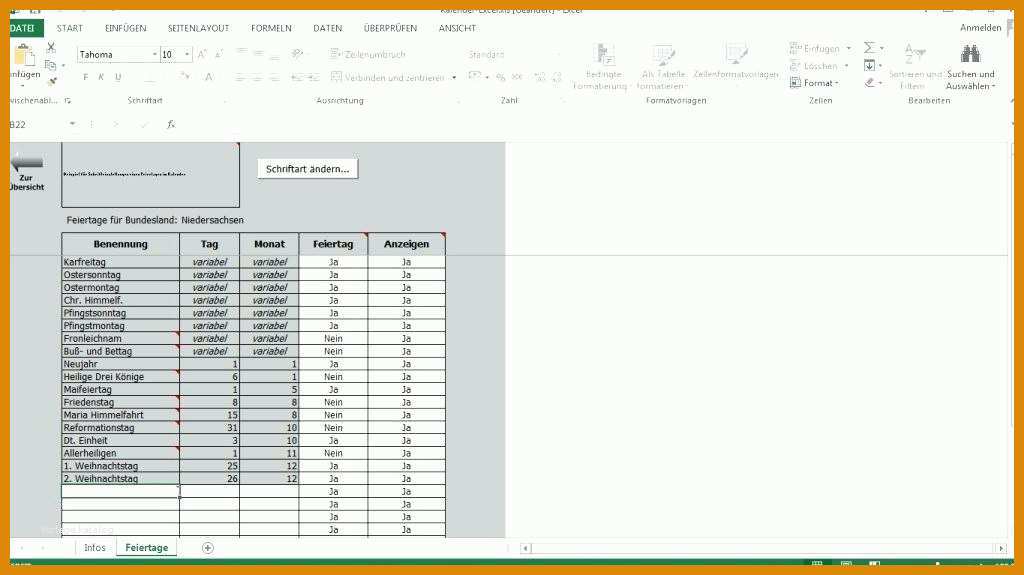Screen dimensions: 1024x575
Task: Open the Name Box dropdown arrow
Action: click(x=72, y=124)
